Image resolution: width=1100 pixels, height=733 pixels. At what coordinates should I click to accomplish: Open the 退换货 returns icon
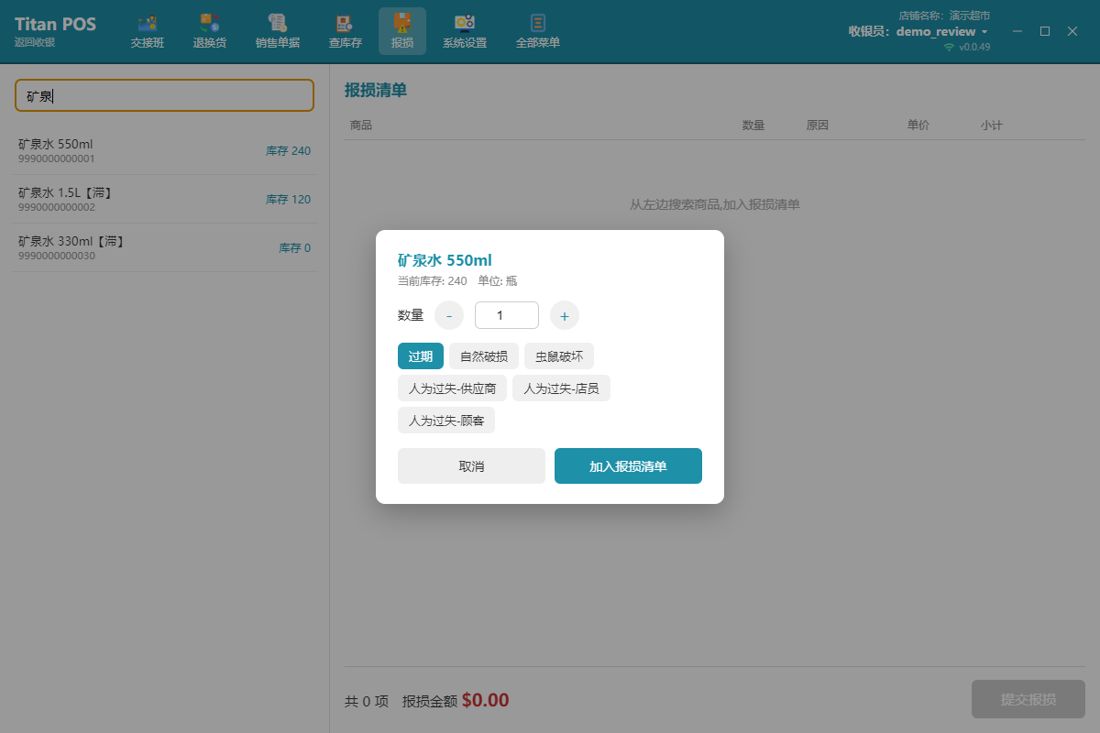click(210, 32)
